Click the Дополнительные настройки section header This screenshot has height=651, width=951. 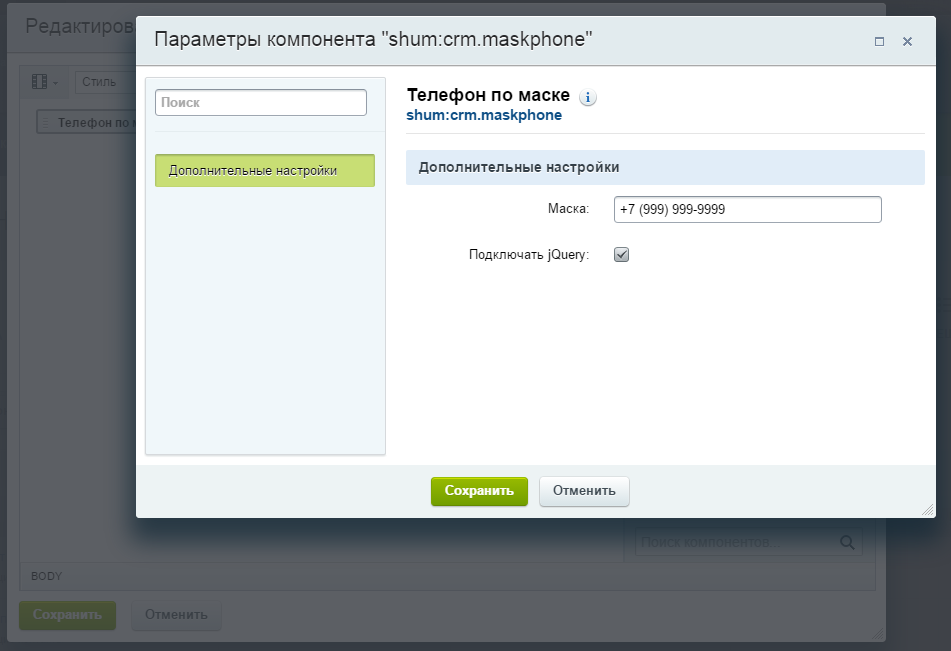[665, 167]
